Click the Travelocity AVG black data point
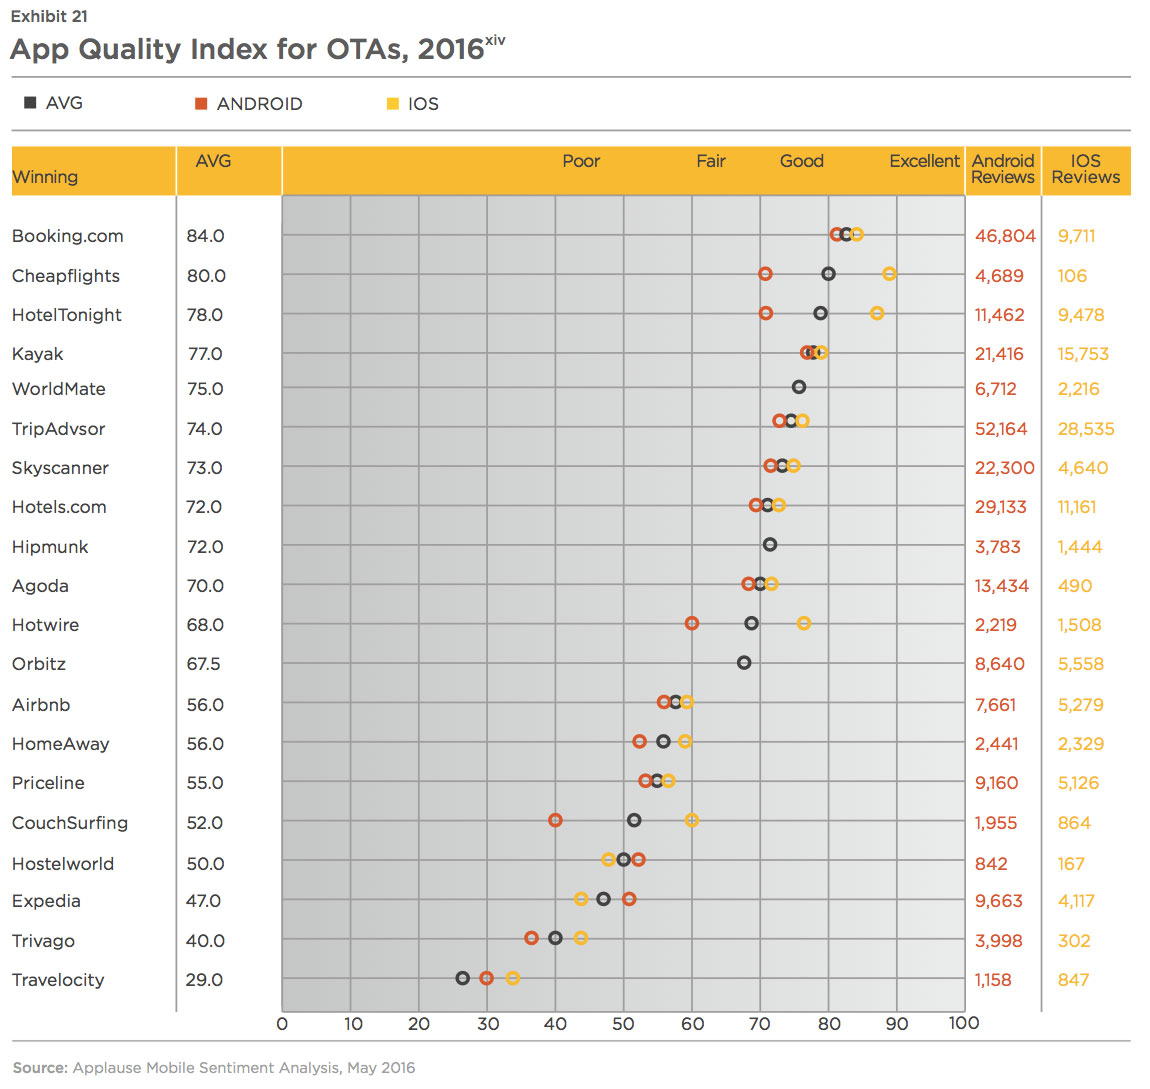Screen dimensions: 1150x1089 coord(462,978)
